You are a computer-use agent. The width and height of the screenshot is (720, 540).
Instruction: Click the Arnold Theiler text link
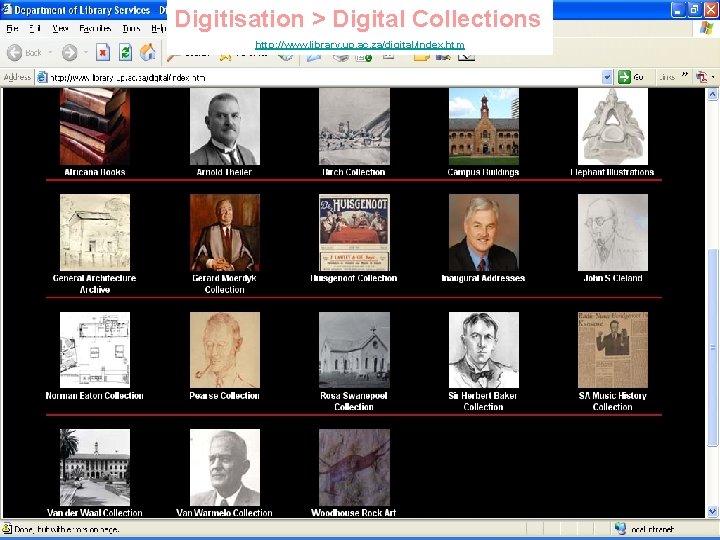(224, 172)
